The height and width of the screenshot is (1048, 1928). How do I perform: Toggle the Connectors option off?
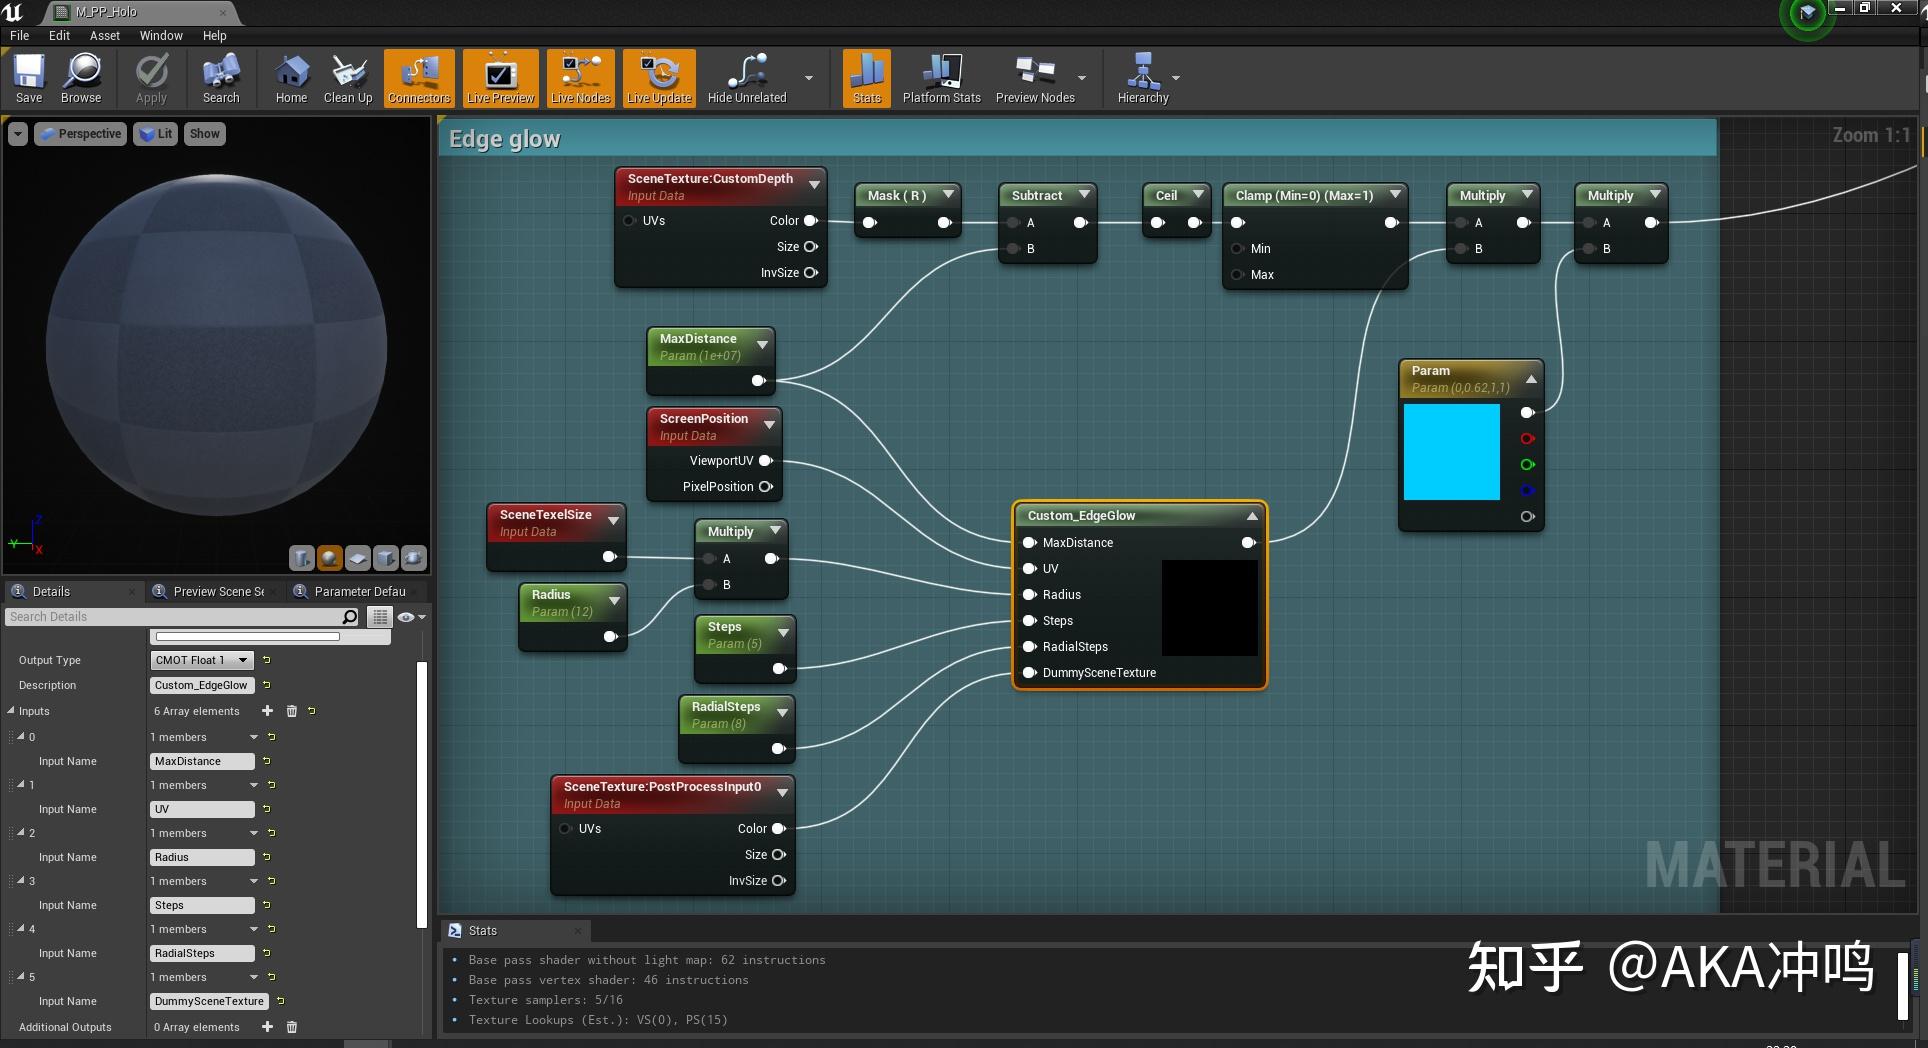tap(419, 78)
